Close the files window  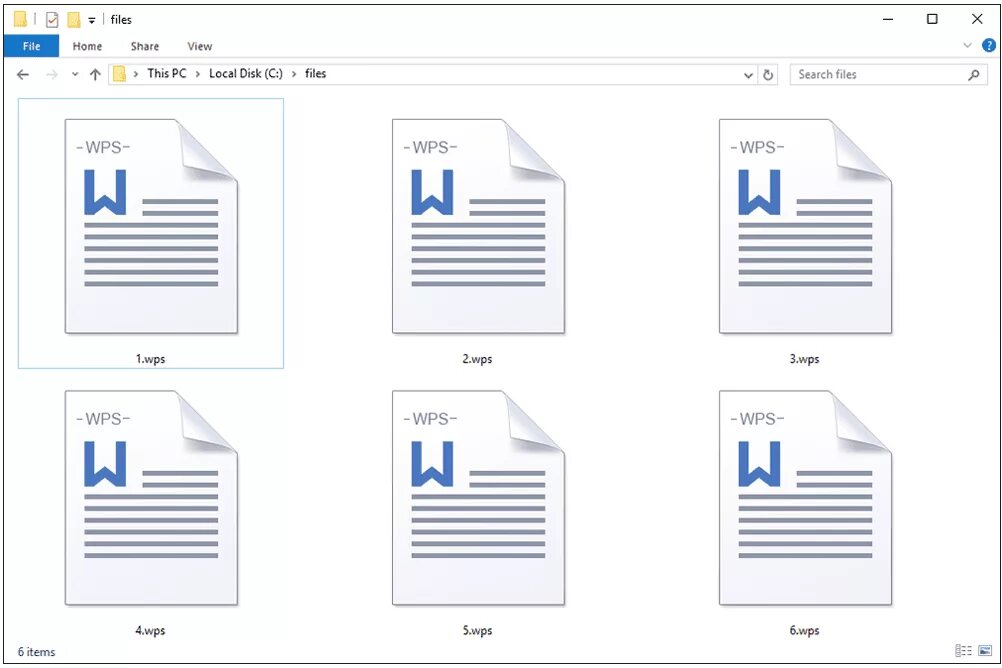pos(977,19)
